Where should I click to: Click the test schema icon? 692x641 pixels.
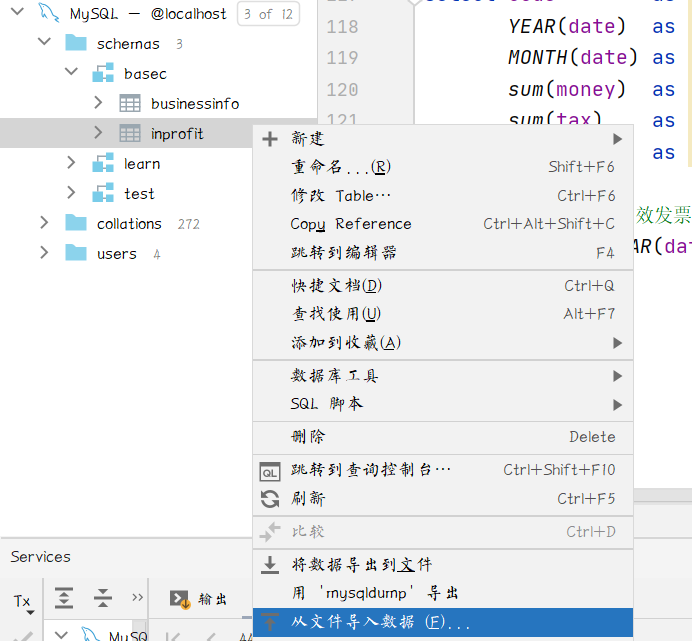[103, 193]
